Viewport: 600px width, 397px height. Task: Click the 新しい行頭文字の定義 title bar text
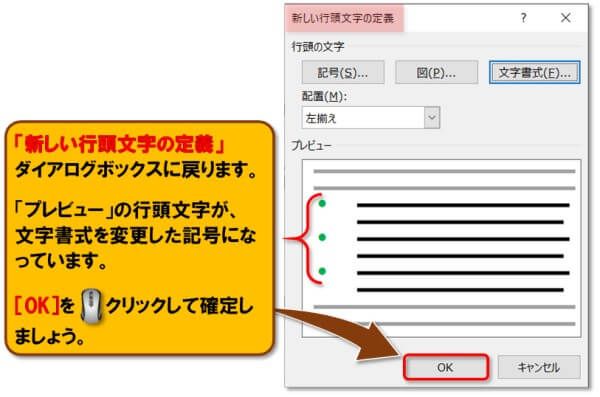(343, 18)
